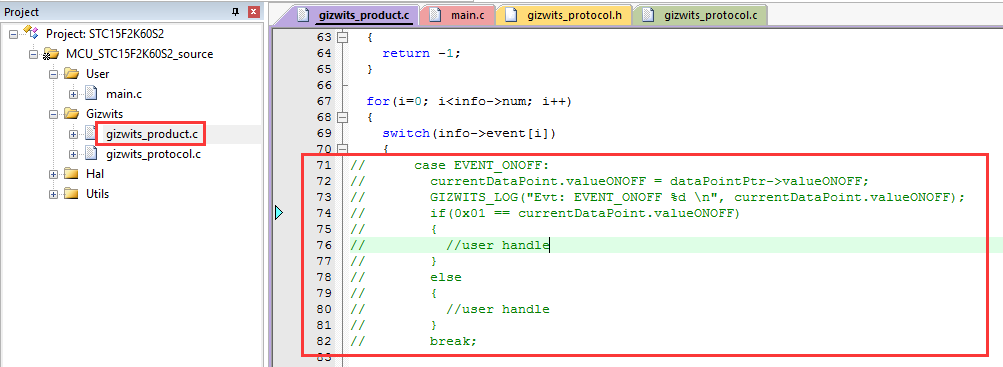Switch to the gizwits_protocol.h editor tab

(564, 14)
